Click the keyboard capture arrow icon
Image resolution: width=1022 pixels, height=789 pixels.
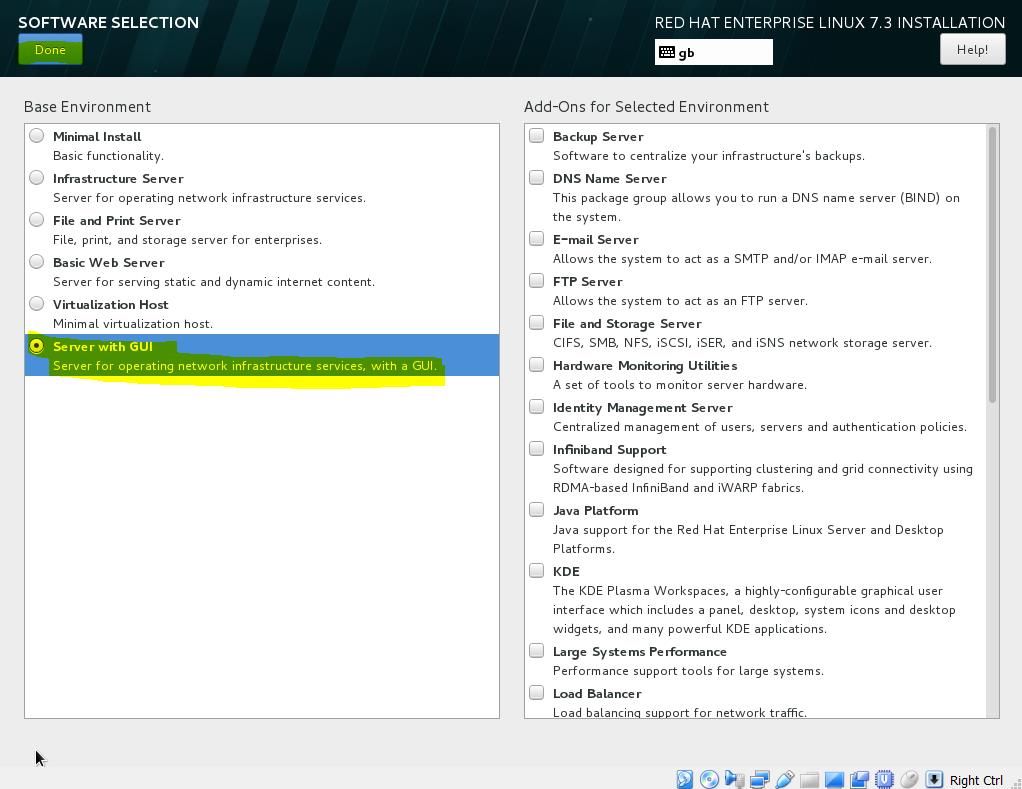(x=934, y=779)
